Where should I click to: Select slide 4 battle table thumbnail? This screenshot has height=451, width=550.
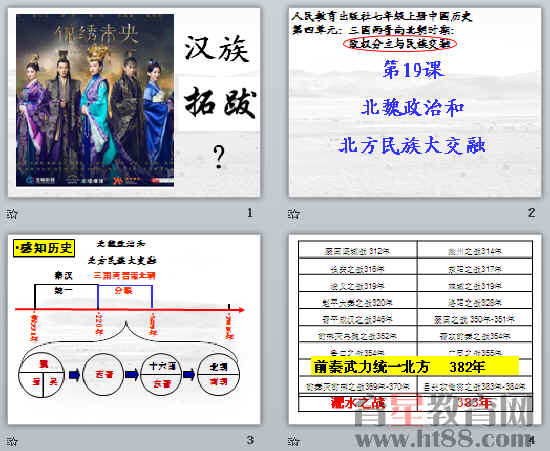click(415, 329)
